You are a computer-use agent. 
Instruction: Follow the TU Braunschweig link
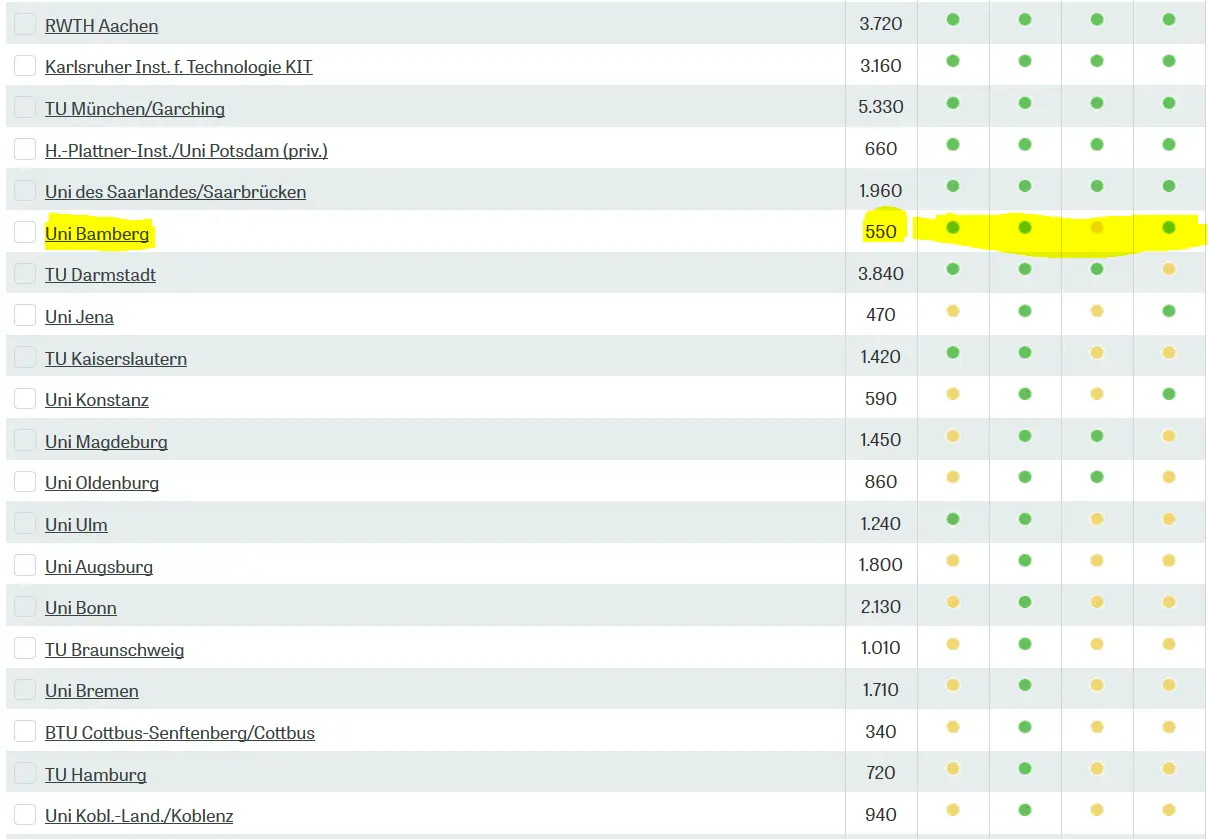(114, 649)
